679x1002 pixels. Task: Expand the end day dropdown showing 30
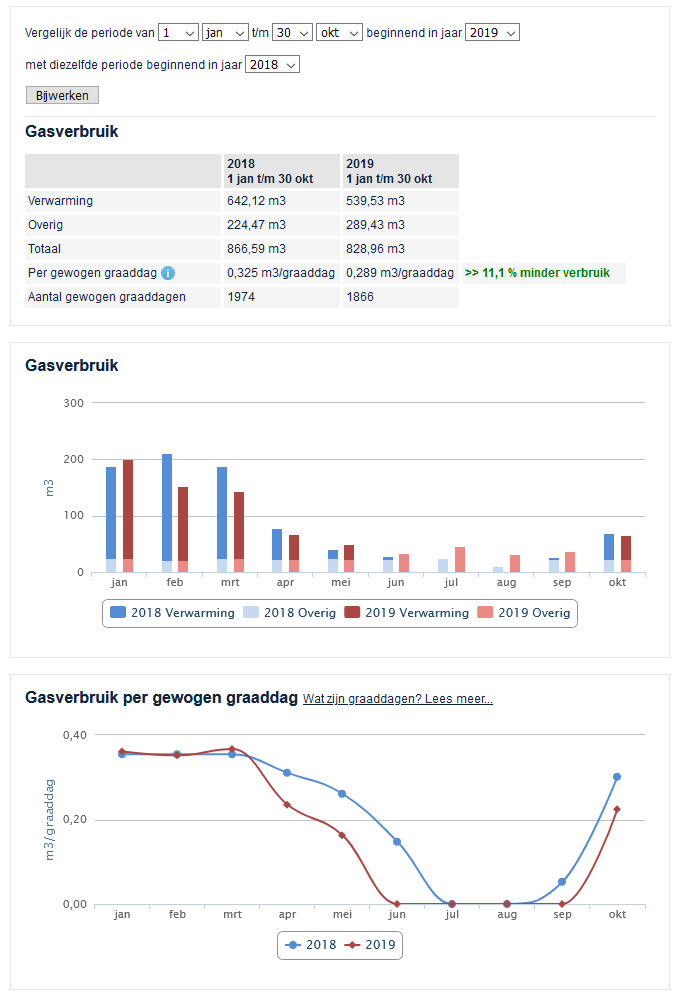[x=293, y=33]
